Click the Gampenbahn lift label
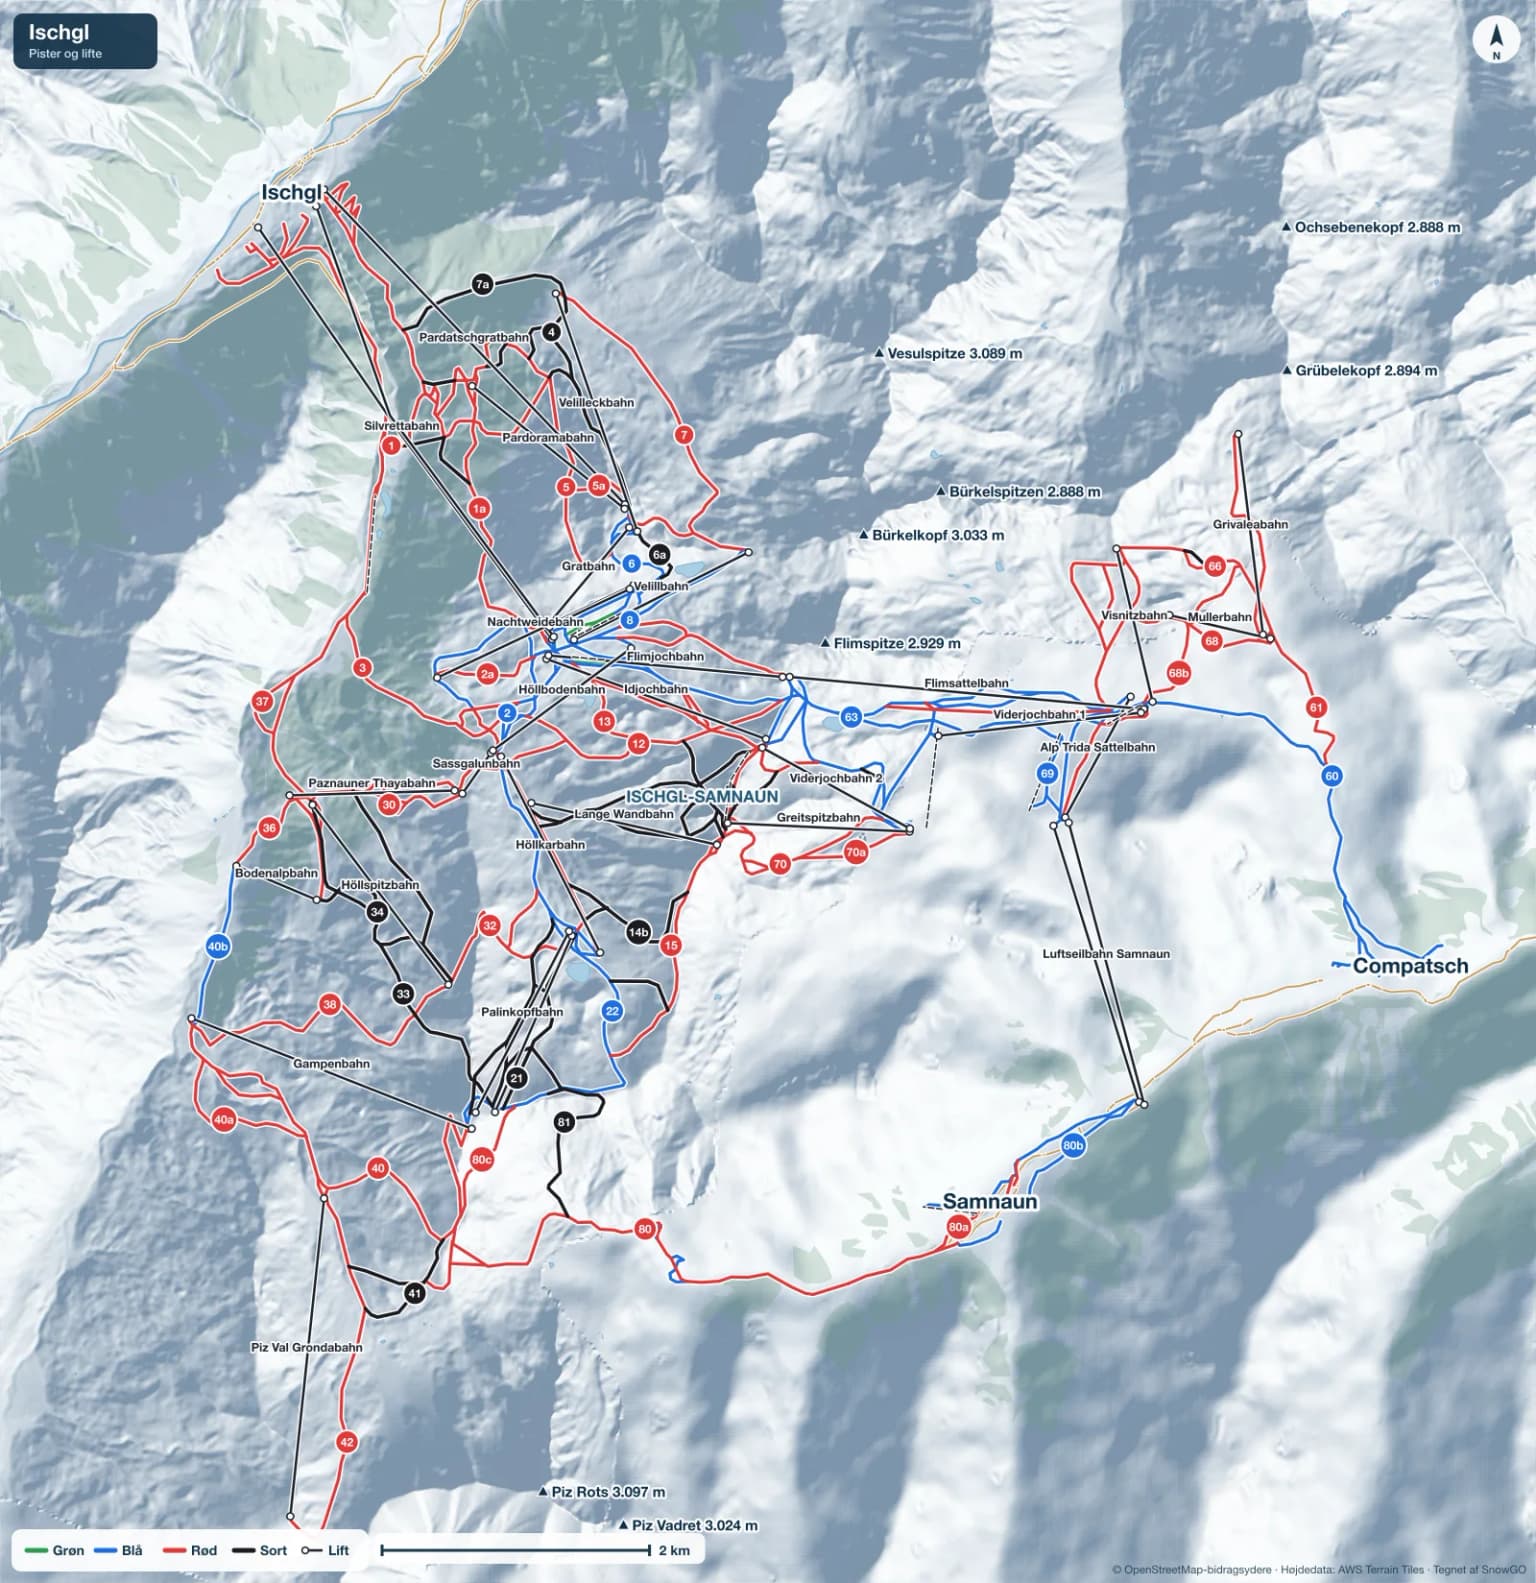 pos(331,1064)
